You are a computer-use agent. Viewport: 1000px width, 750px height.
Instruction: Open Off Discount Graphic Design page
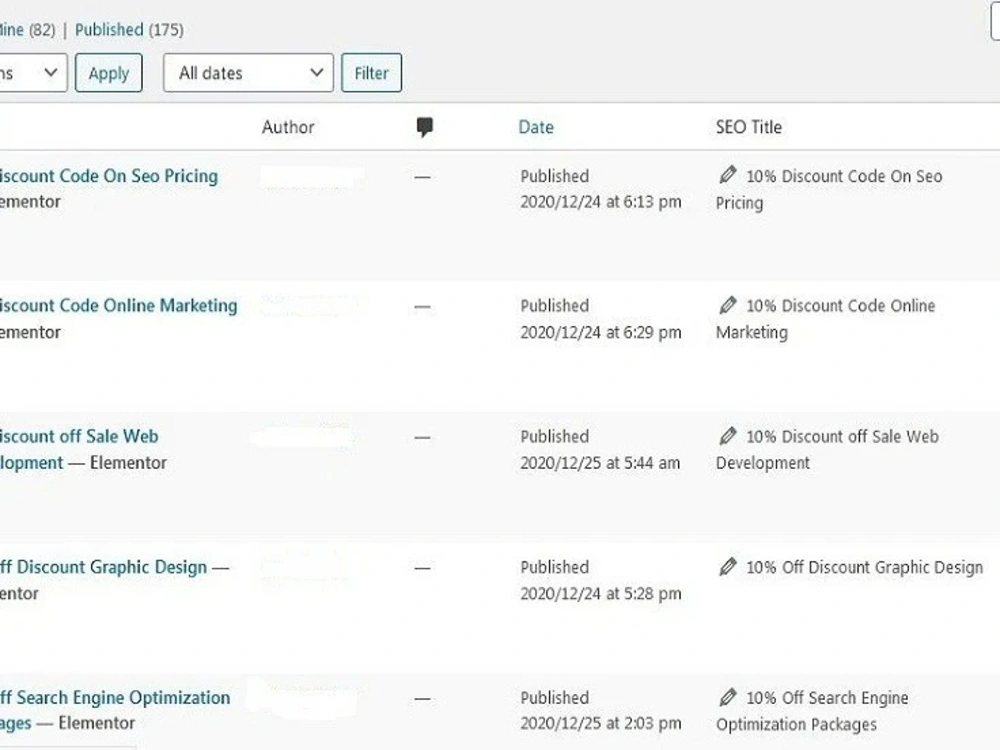pyautogui.click(x=103, y=567)
